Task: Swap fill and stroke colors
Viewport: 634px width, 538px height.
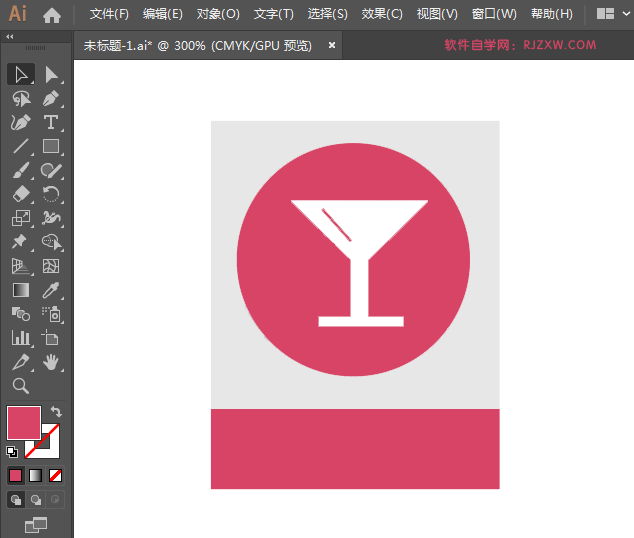Action: tap(57, 412)
